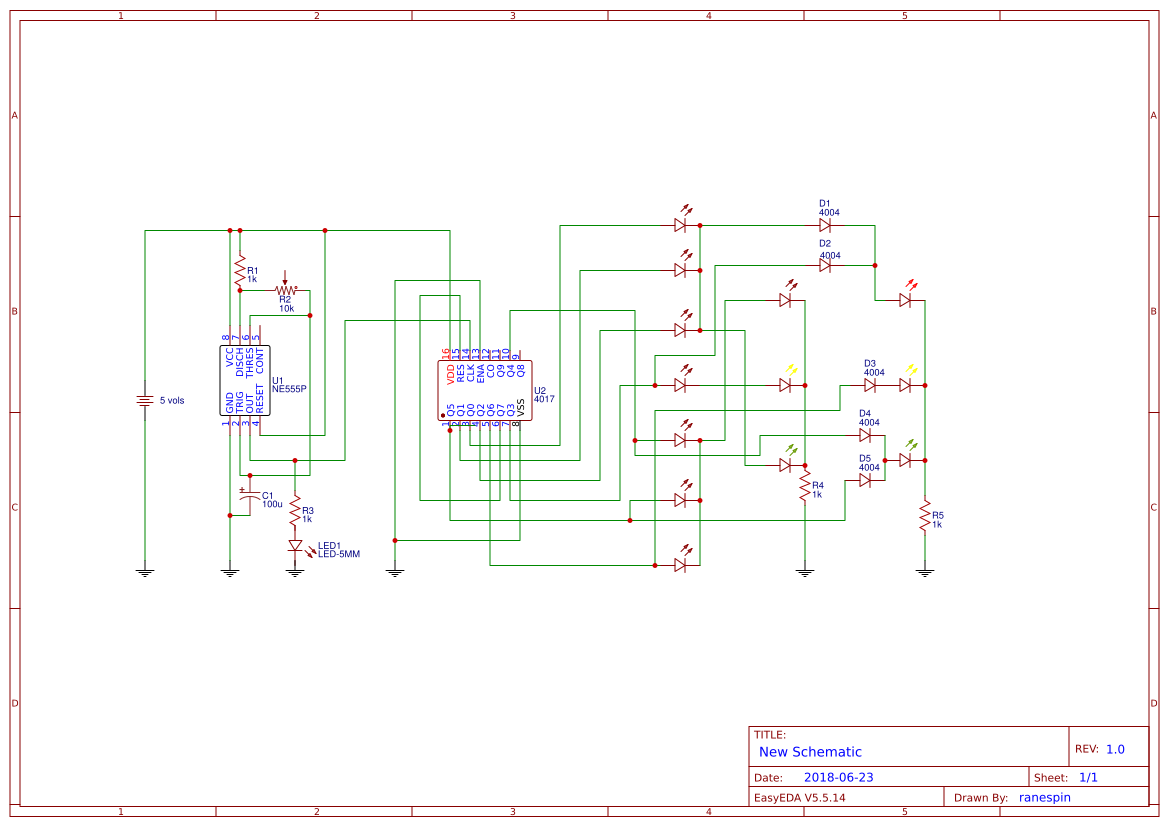Select the R2 10k potentiometer symbol
The height and width of the screenshot is (827, 1169).
(x=286, y=287)
